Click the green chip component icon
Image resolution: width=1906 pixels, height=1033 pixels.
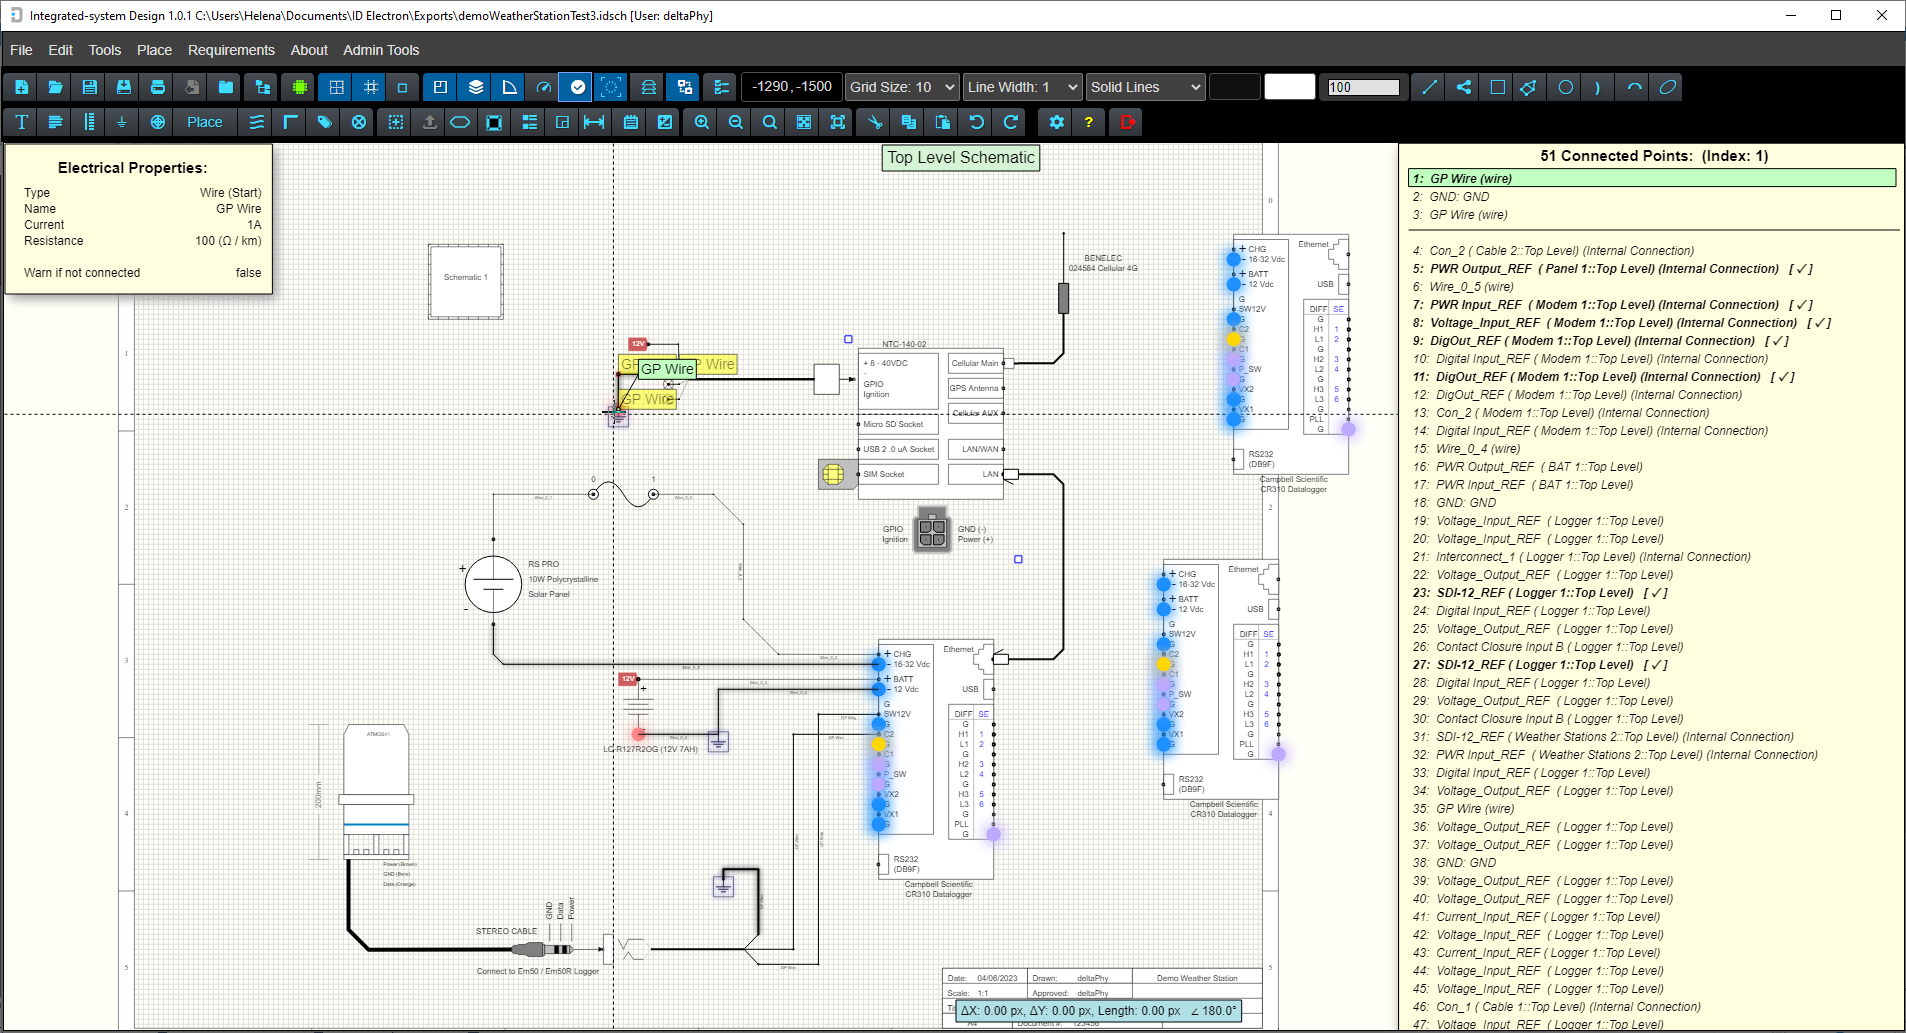(299, 87)
